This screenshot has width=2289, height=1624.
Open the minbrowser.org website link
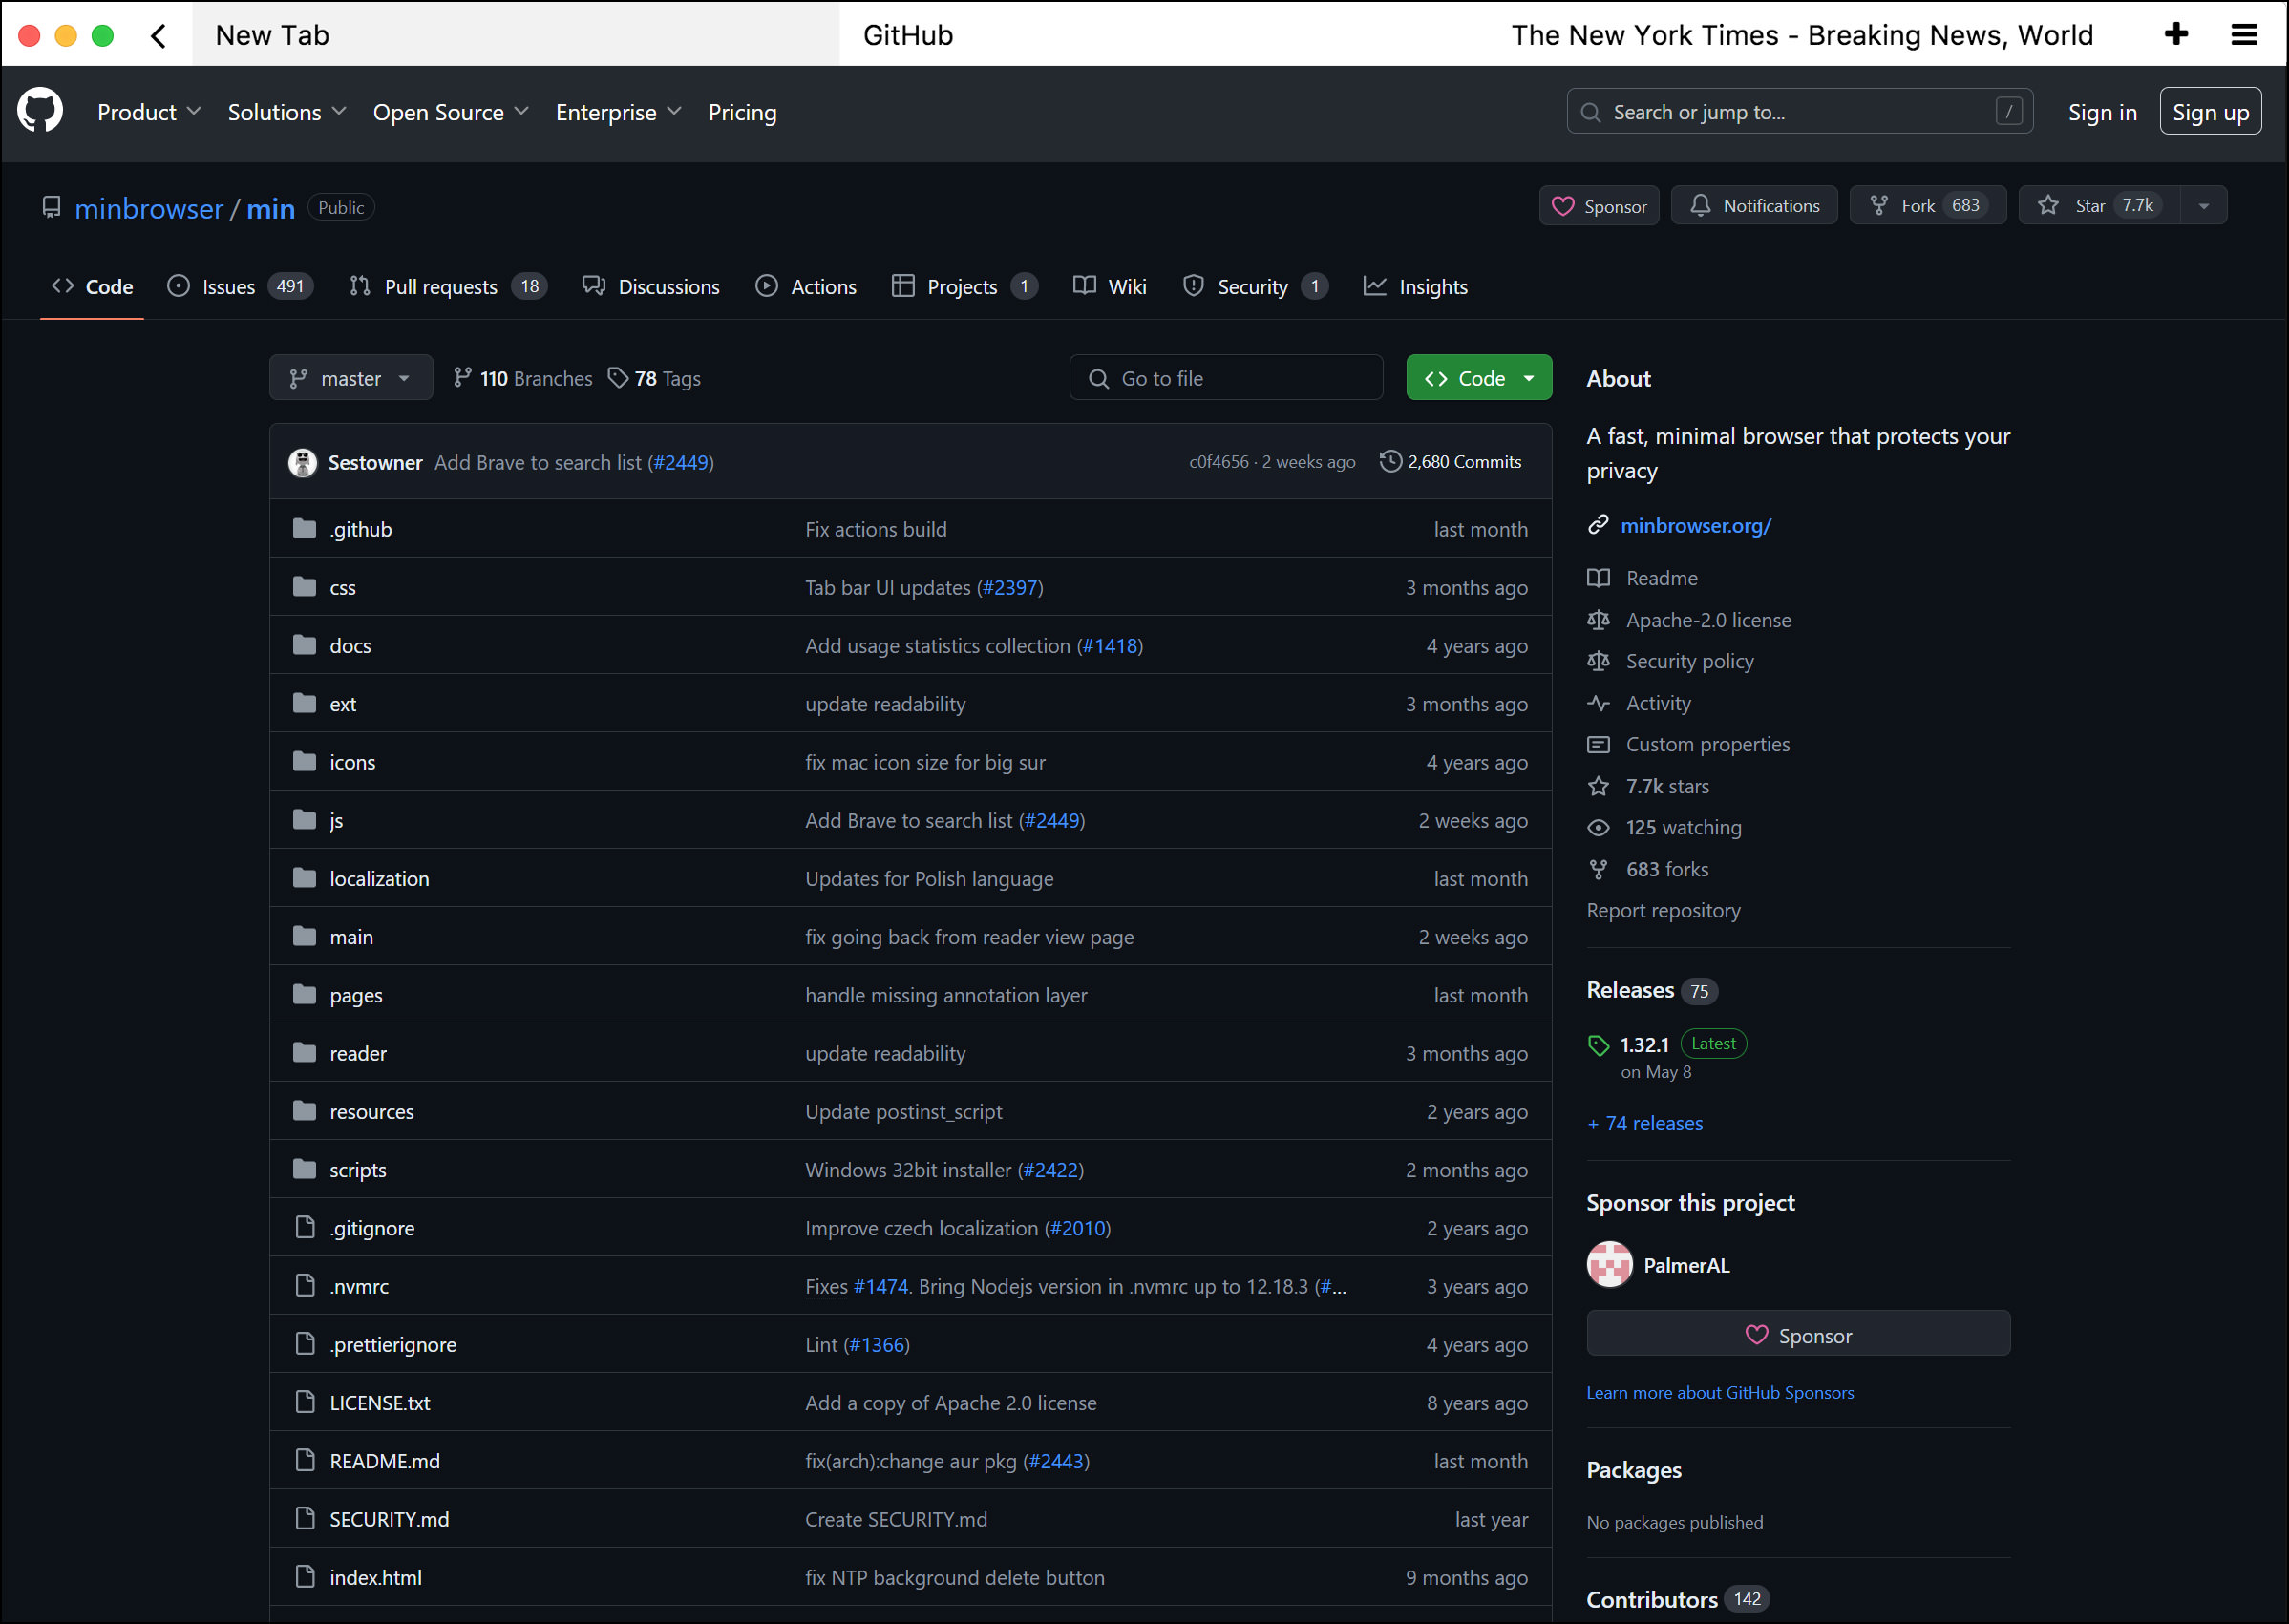(x=1695, y=525)
